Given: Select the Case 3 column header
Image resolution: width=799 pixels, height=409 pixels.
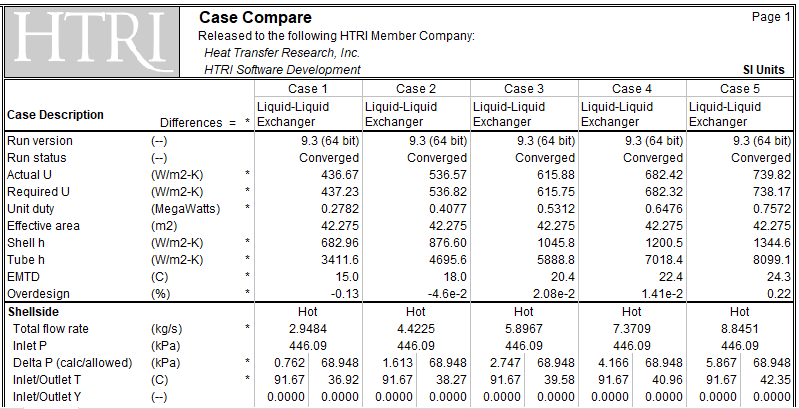Looking at the screenshot, I should [524, 89].
